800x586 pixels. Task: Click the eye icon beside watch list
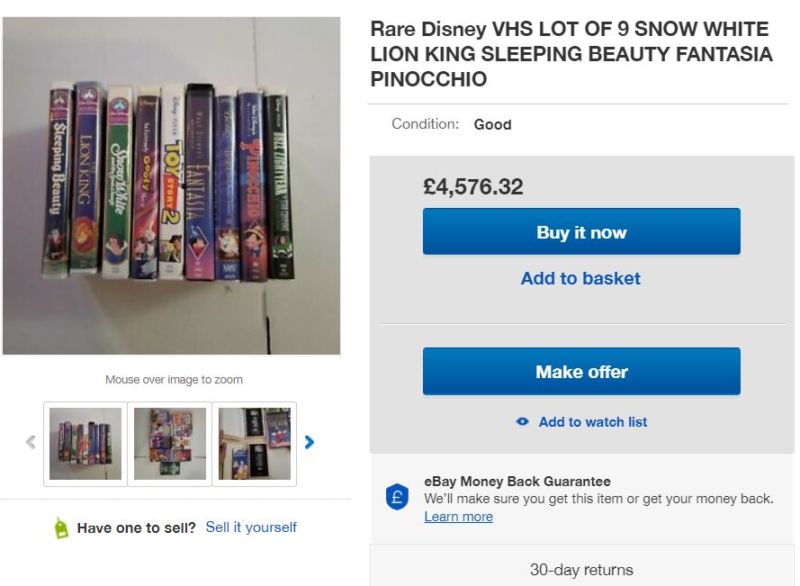(x=522, y=422)
